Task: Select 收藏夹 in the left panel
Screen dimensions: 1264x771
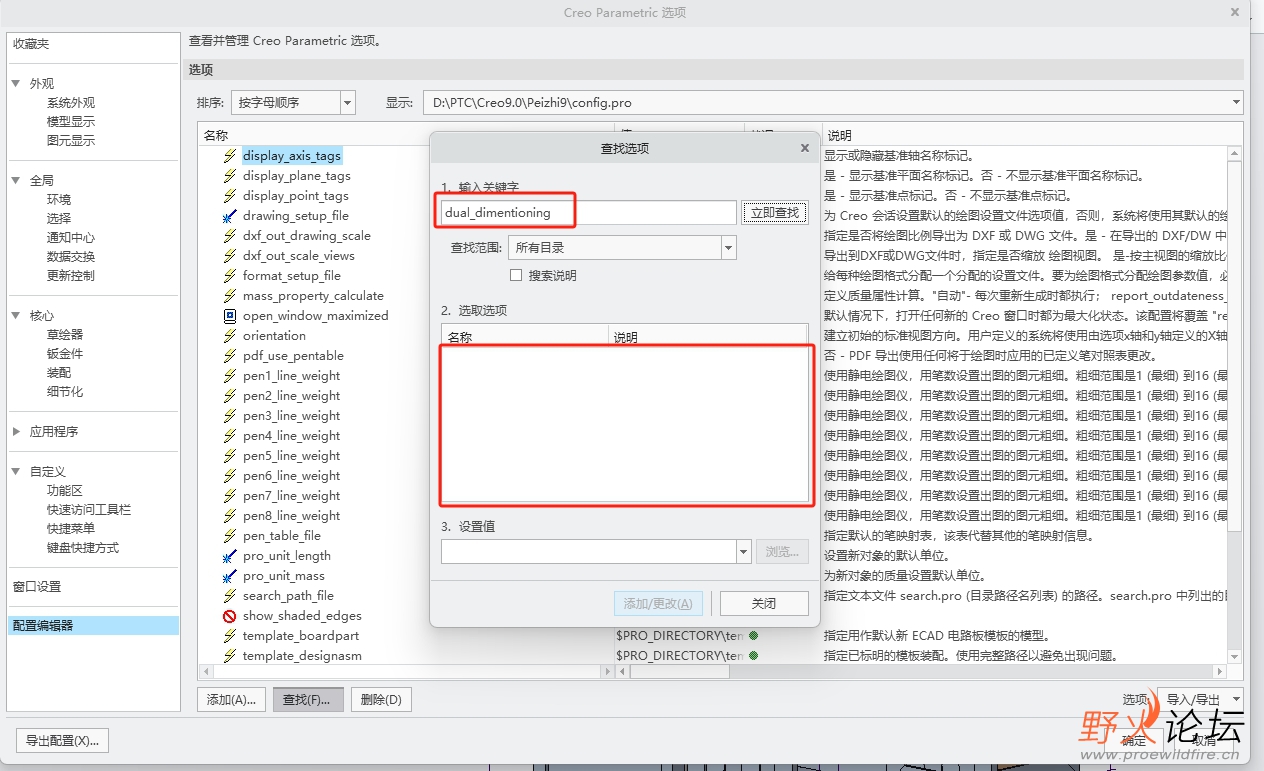Action: [30, 44]
